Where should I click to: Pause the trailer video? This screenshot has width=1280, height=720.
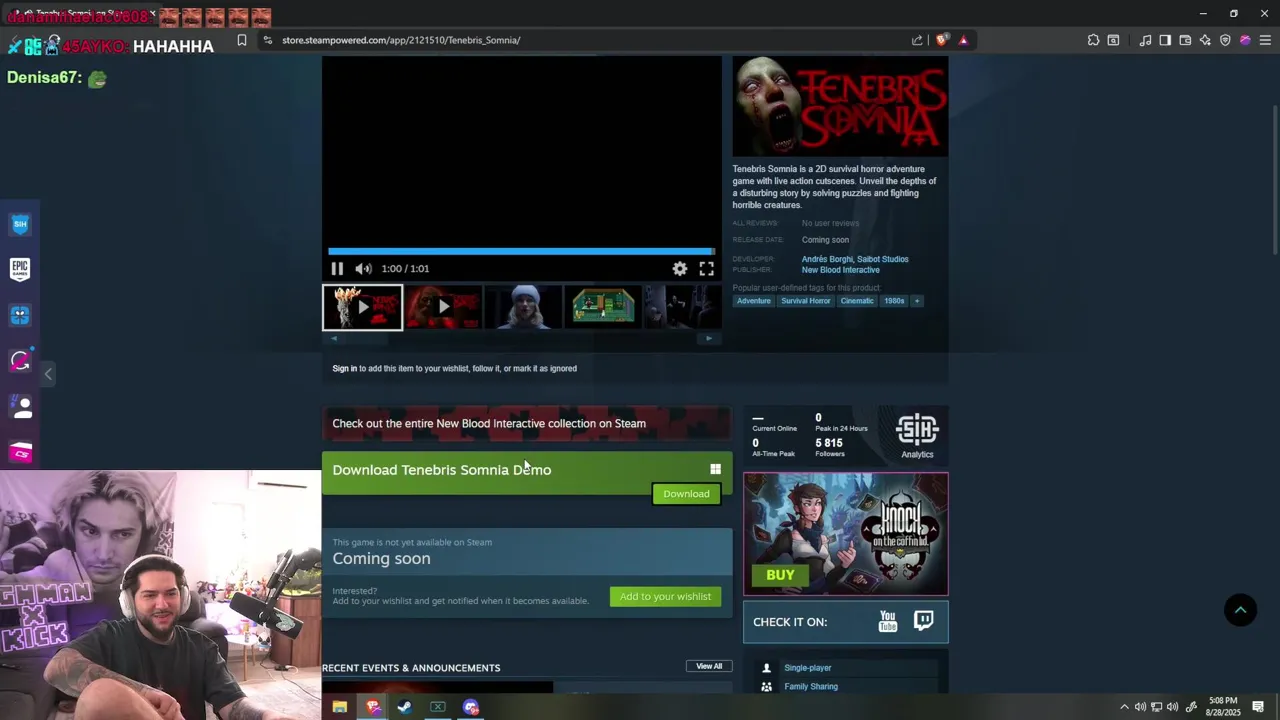[337, 269]
